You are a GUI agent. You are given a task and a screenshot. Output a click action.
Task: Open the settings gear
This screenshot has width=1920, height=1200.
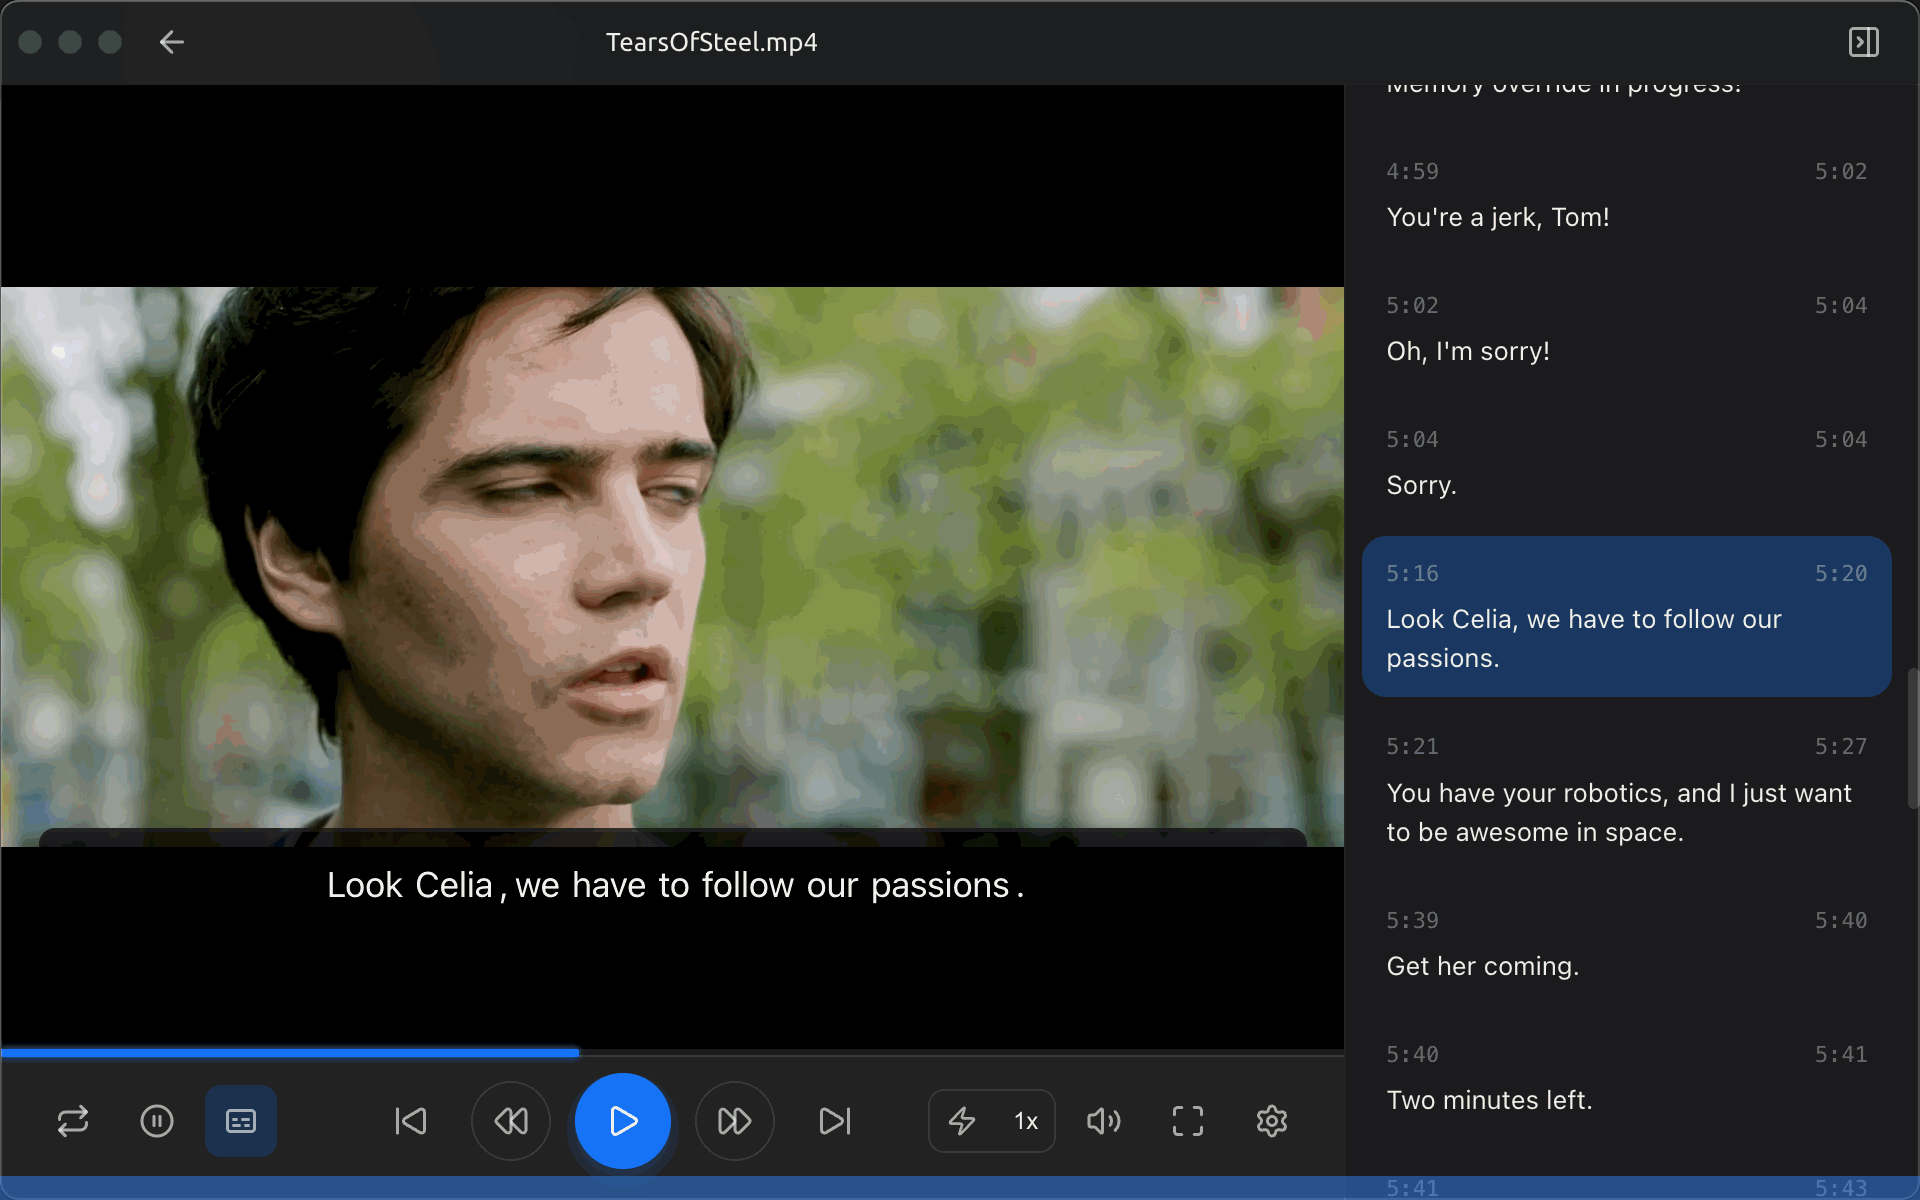(x=1272, y=1121)
